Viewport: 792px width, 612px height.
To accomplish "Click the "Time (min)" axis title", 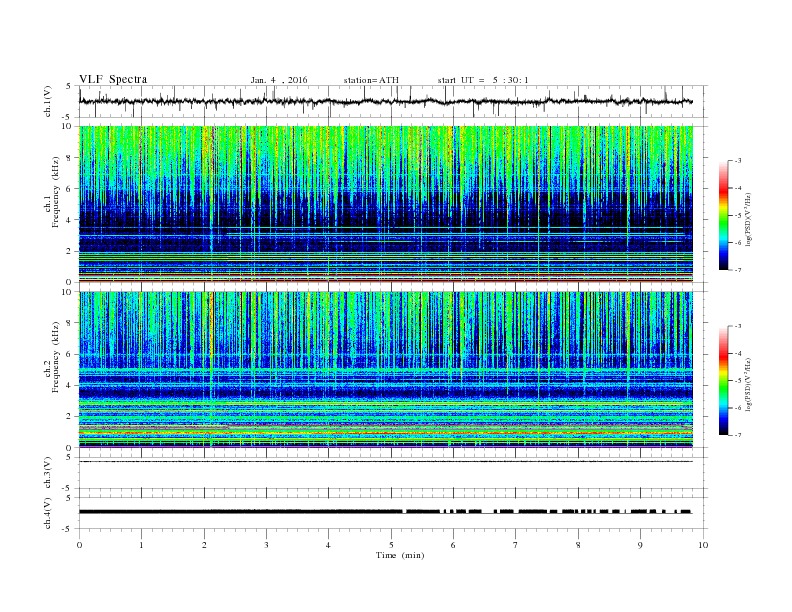I will [400, 555].
